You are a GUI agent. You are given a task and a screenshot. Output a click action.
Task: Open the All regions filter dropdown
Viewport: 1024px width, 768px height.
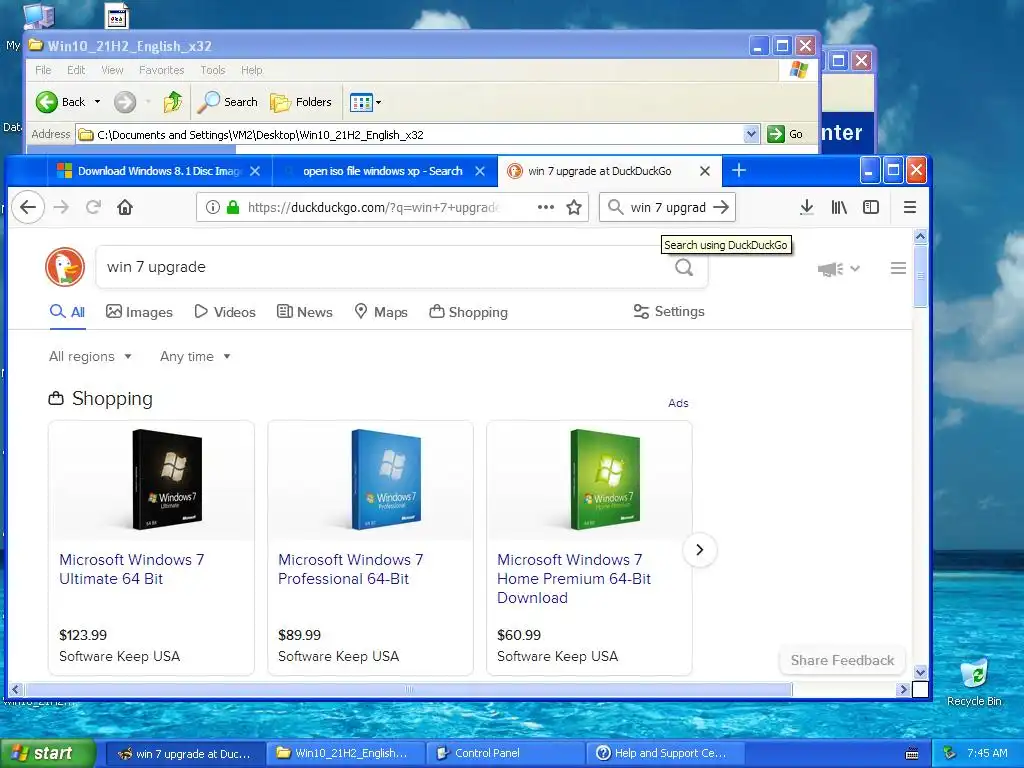(x=90, y=357)
